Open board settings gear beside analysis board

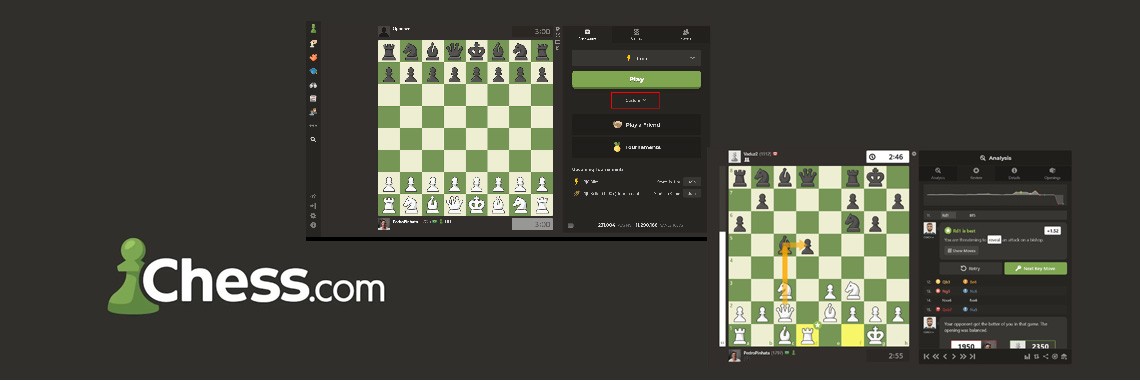(915, 153)
